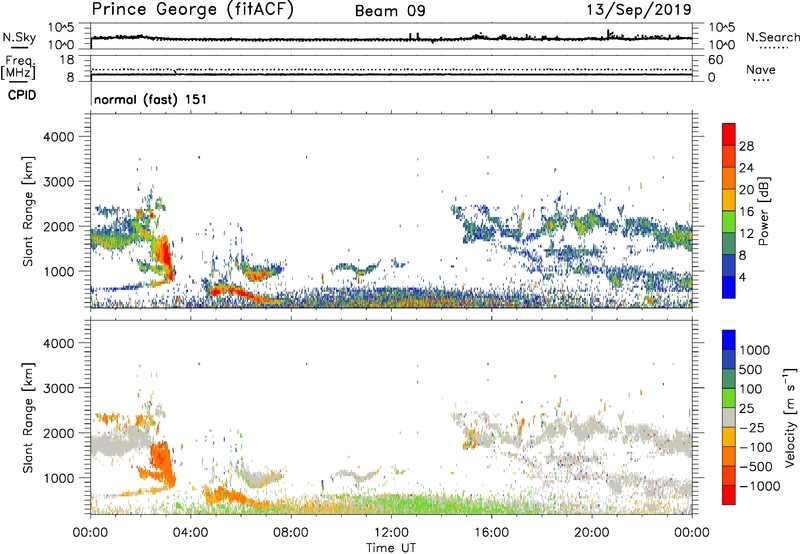Image resolution: width=800 pixels, height=554 pixels.
Task: Click the Velocity [m s⁻¹] label
Action: click(x=790, y=417)
